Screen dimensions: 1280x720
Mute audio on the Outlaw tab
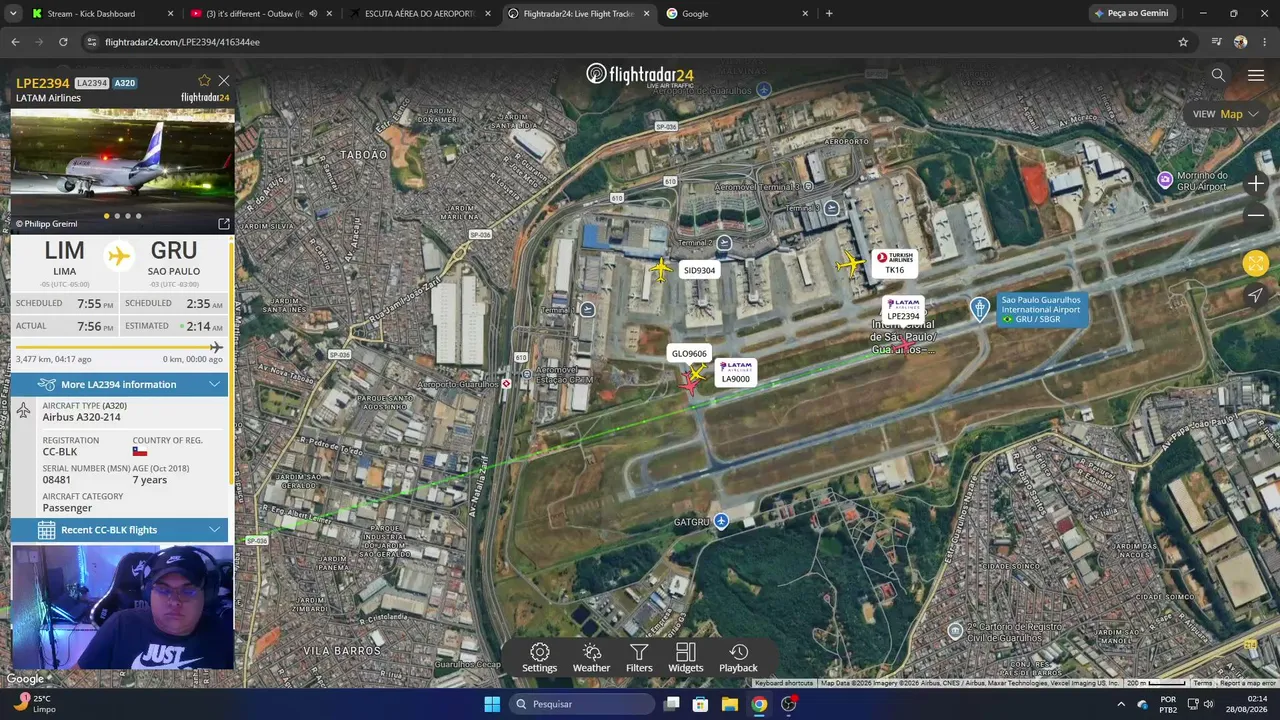coord(313,14)
